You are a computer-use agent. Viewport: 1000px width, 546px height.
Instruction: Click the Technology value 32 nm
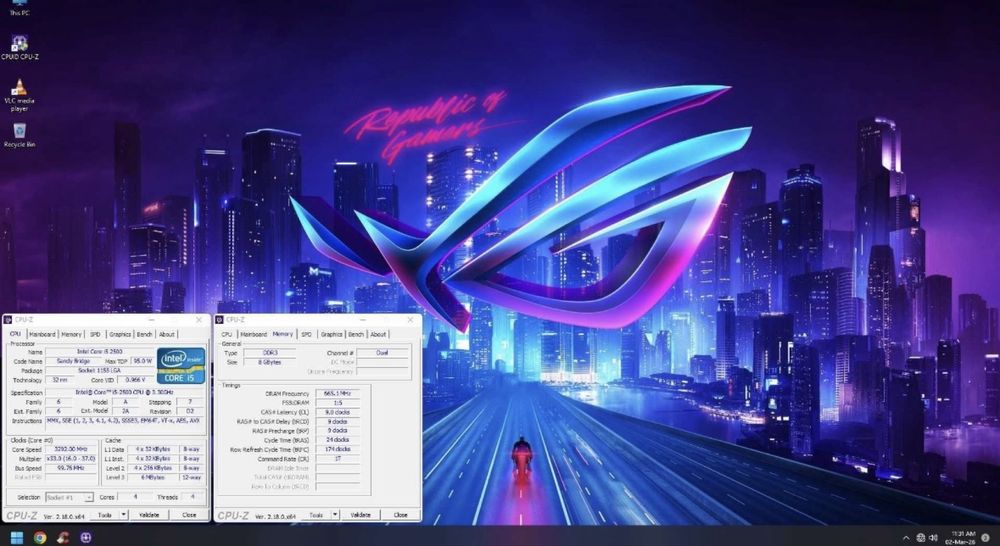pyautogui.click(x=59, y=380)
